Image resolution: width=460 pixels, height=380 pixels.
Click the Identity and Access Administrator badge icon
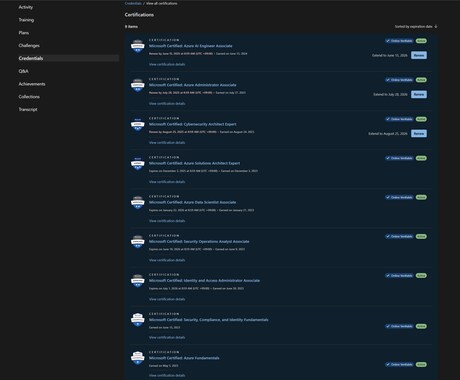pyautogui.click(x=138, y=281)
